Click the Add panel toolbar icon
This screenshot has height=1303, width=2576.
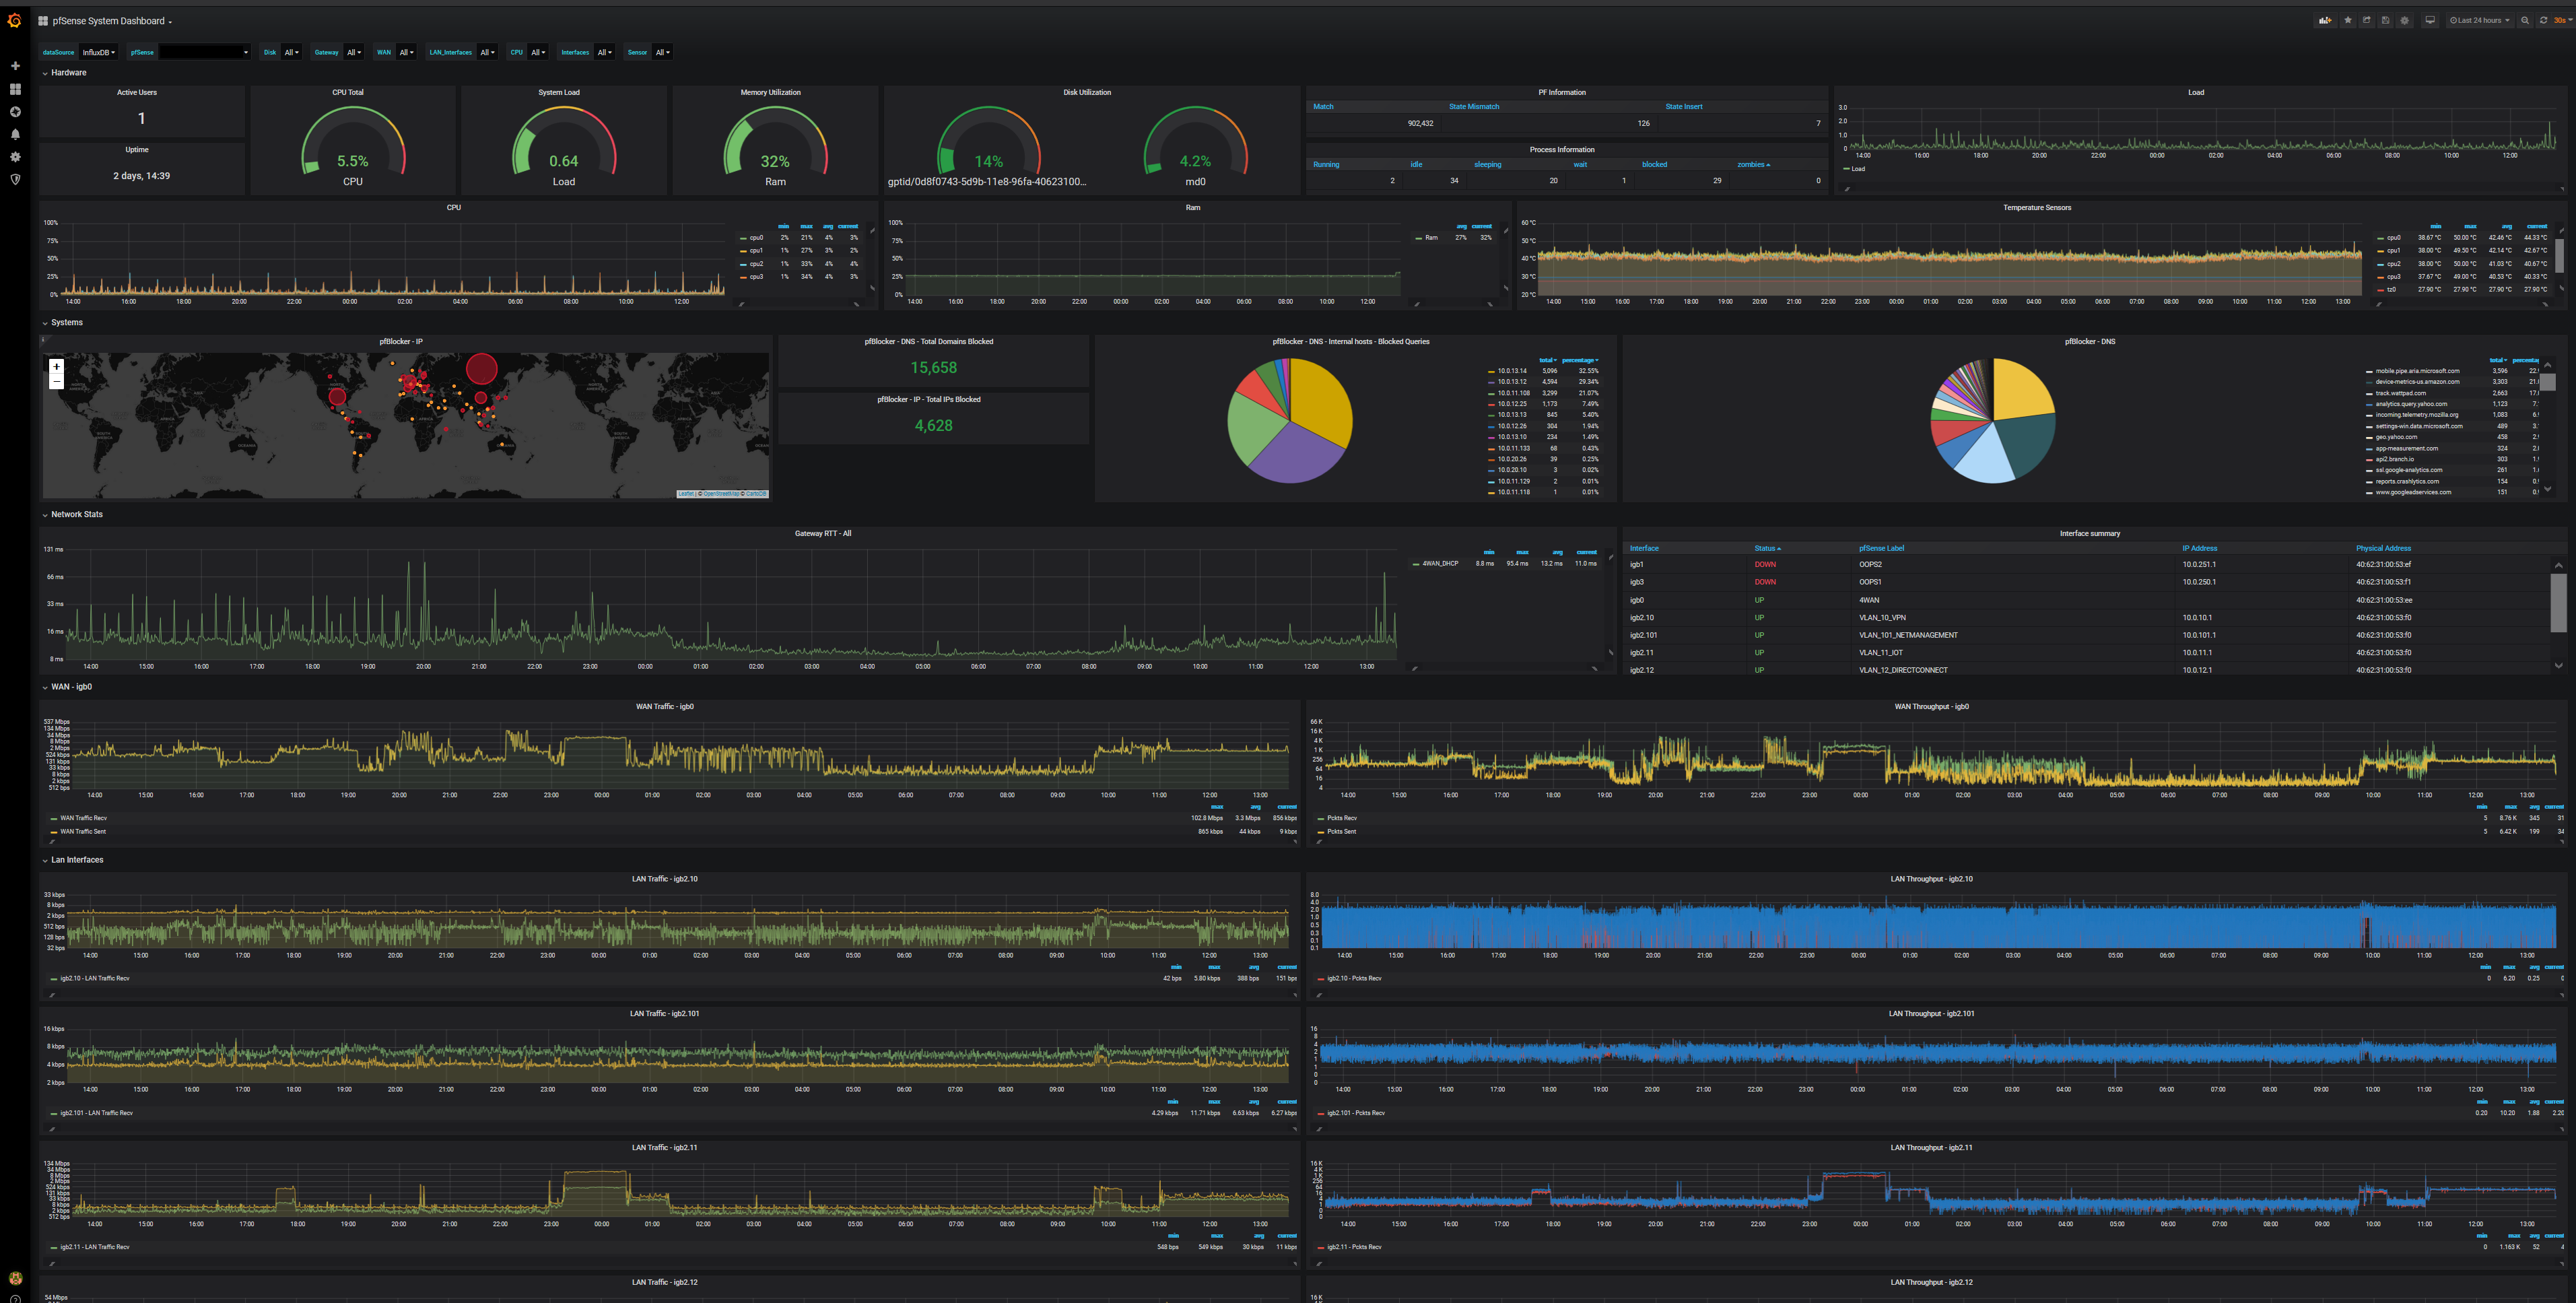click(x=2325, y=20)
